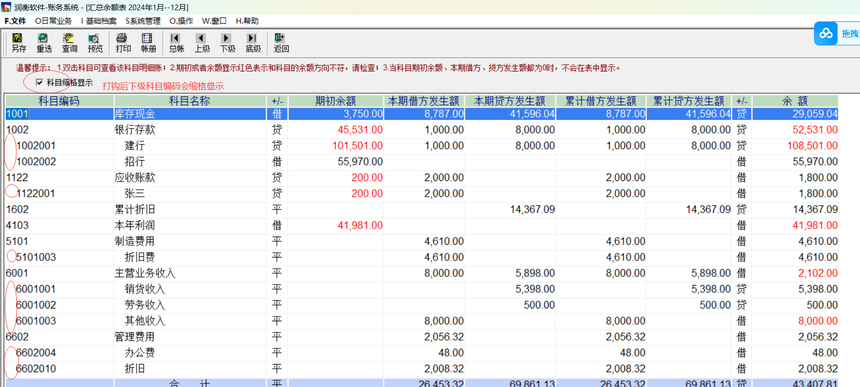Click the 银行存款 account name
860x387 pixels.
[x=134, y=130]
